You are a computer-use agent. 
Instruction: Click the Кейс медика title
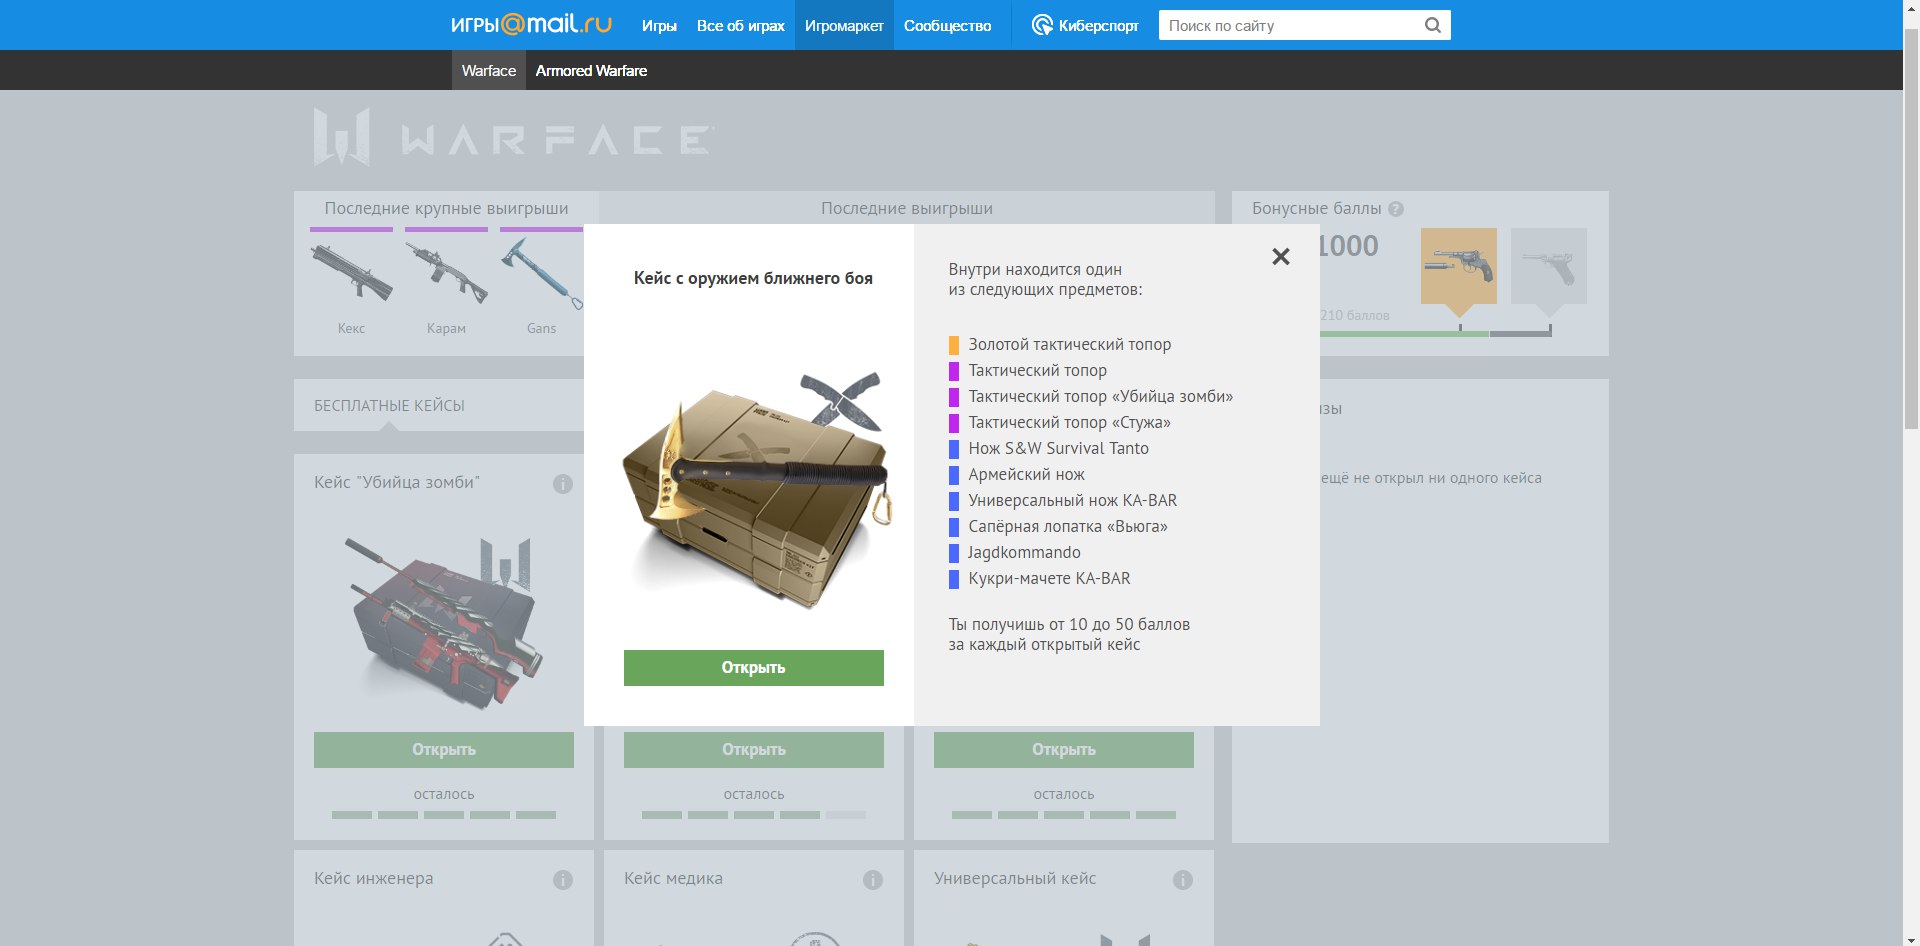pos(673,878)
